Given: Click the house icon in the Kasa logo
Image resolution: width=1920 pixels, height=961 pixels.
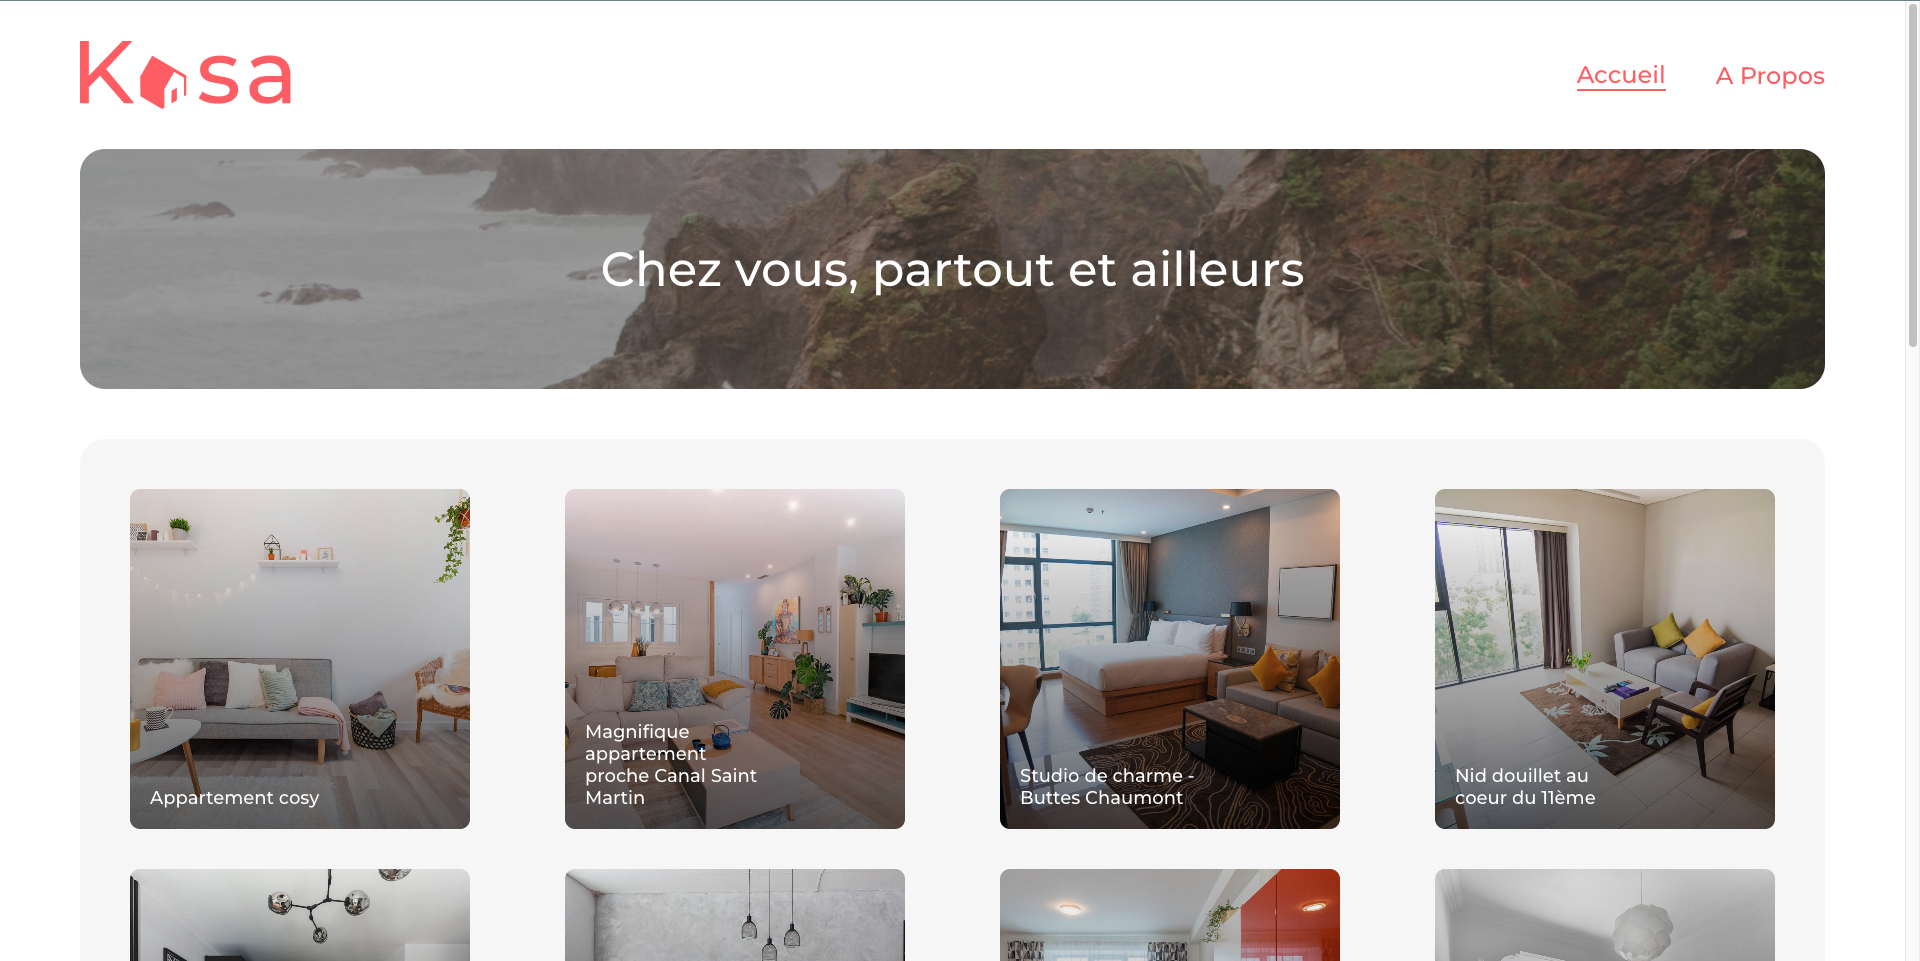Looking at the screenshot, I should coord(162,82).
